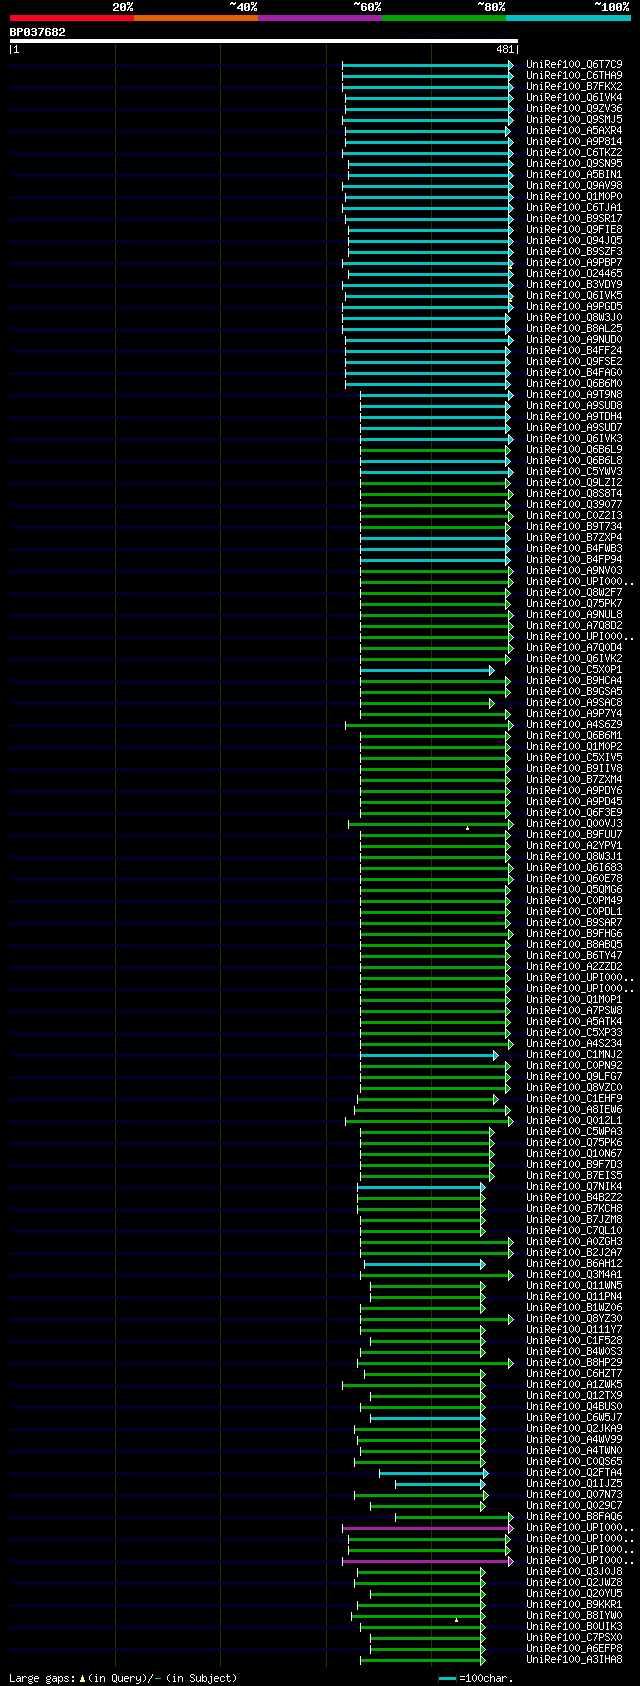The width and height of the screenshot is (640, 1686).
Task: Open hit UniRef100_Q39077
Action: click(x=574, y=504)
